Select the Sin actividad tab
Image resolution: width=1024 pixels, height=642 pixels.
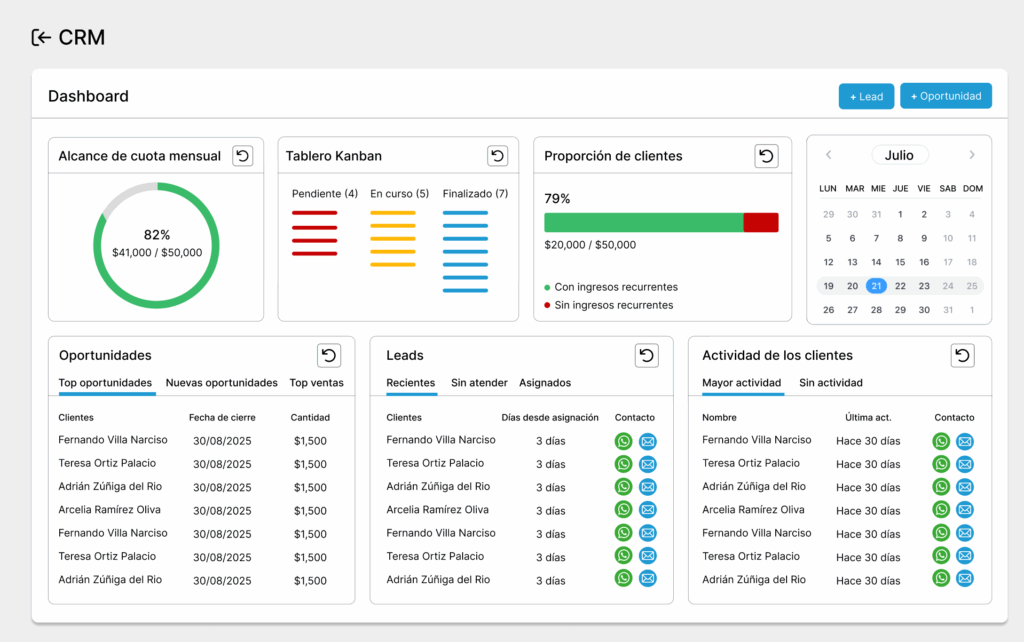pyautogui.click(x=830, y=383)
